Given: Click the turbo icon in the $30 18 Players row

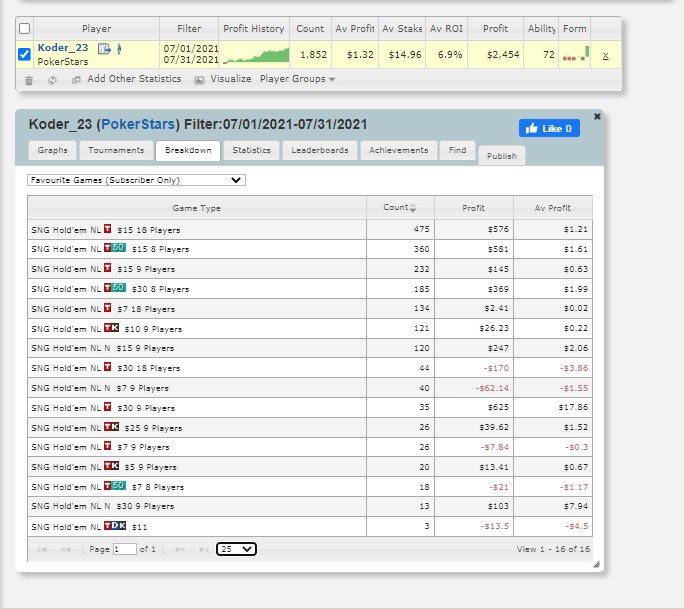Looking at the screenshot, I should click(107, 366).
